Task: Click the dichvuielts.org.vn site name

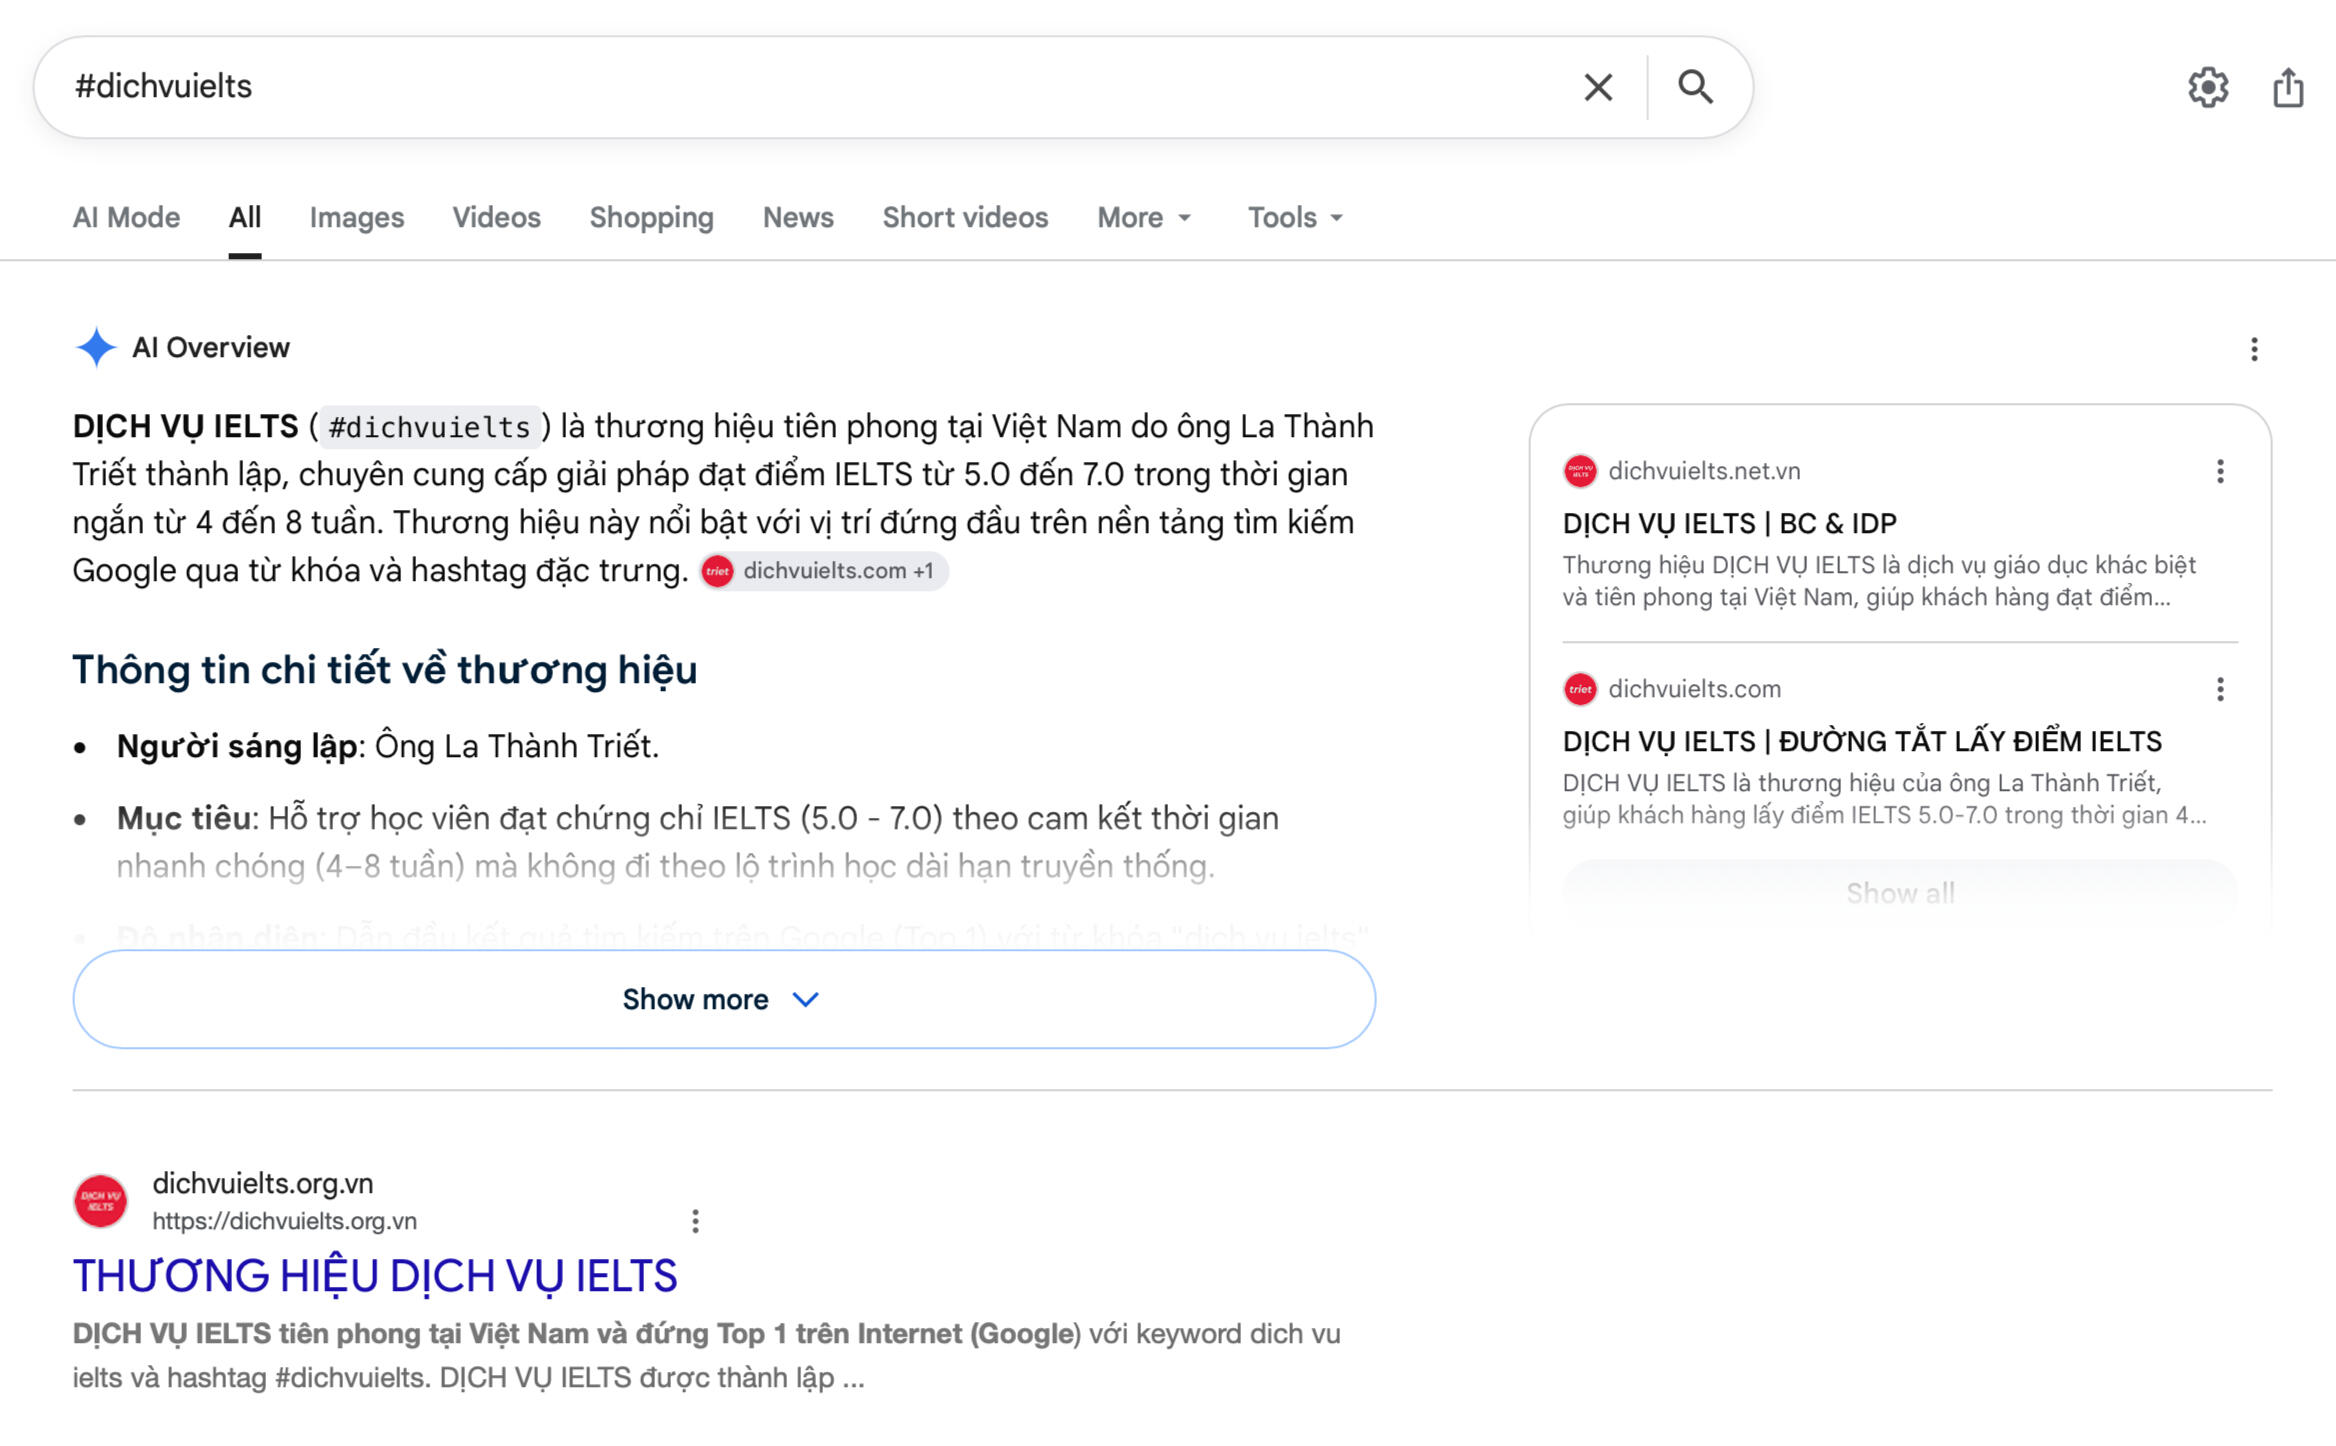Action: click(263, 1183)
